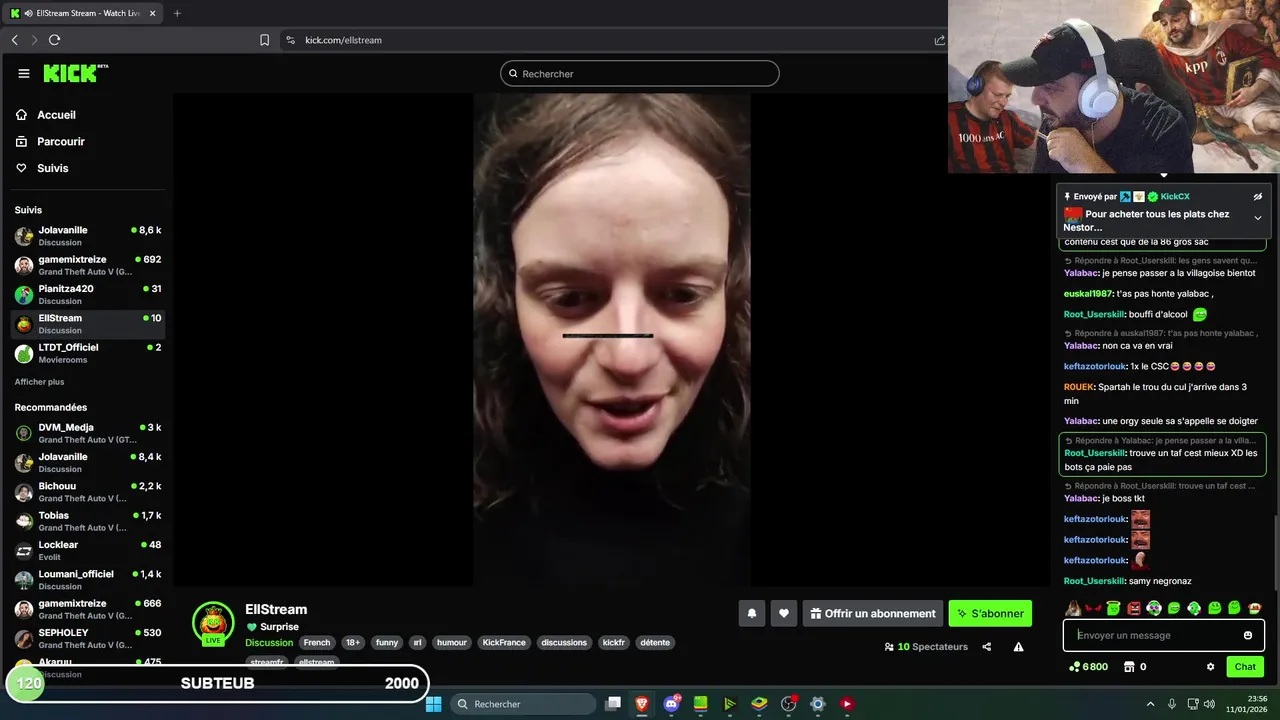
Task: Open the gamemixtreize channel with 692 viewers
Action: click(88, 265)
